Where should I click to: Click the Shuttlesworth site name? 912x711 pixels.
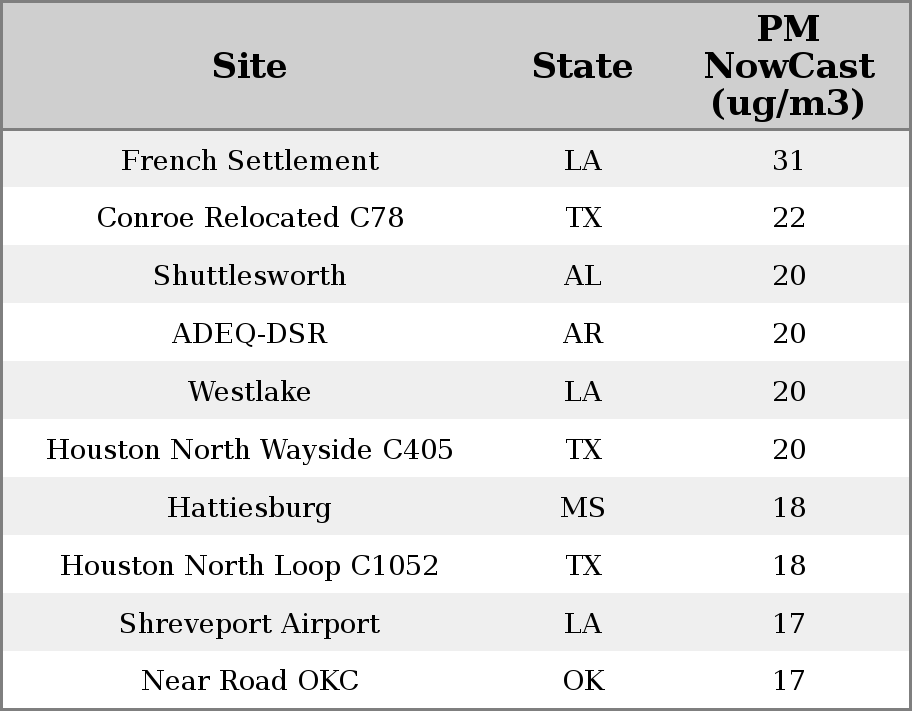[x=249, y=276]
